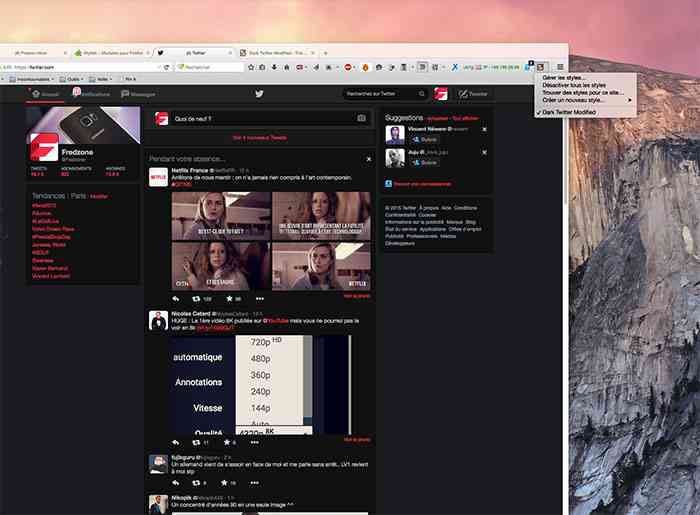The width and height of the screenshot is (700, 515).
Task: Click the Netflix France avatar
Action: click(x=158, y=177)
